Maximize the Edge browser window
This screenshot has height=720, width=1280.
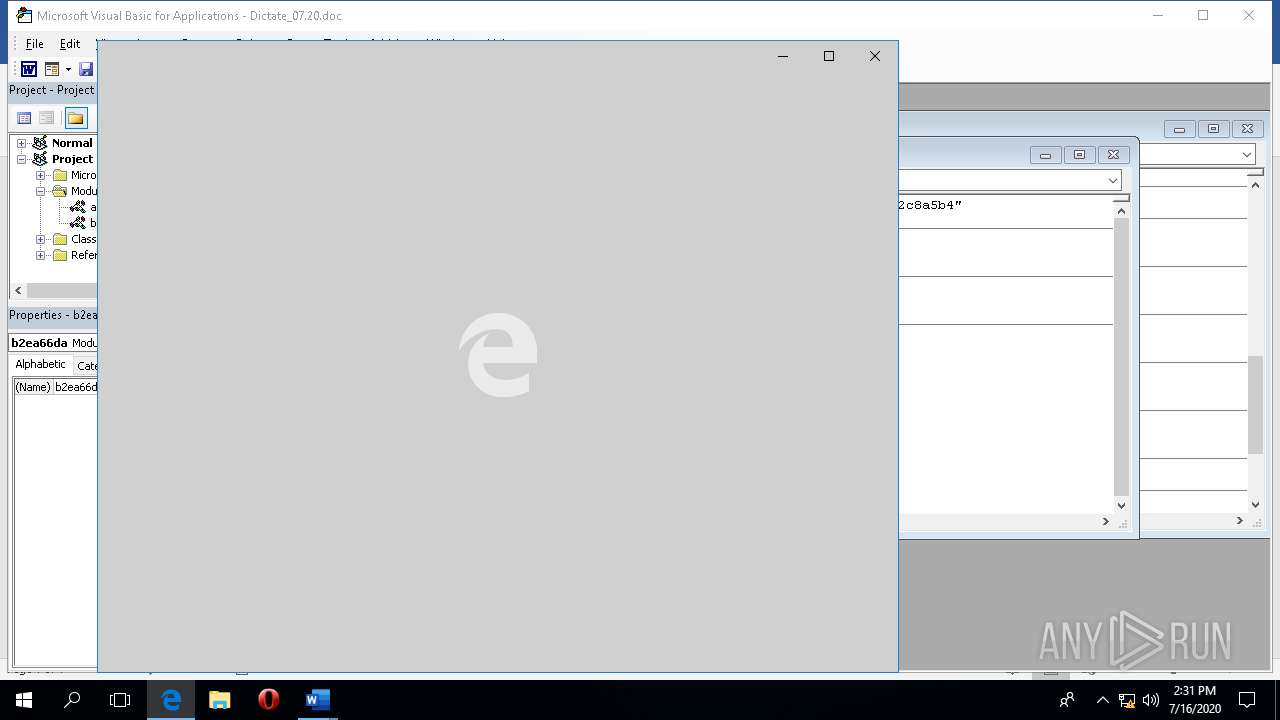tap(829, 56)
